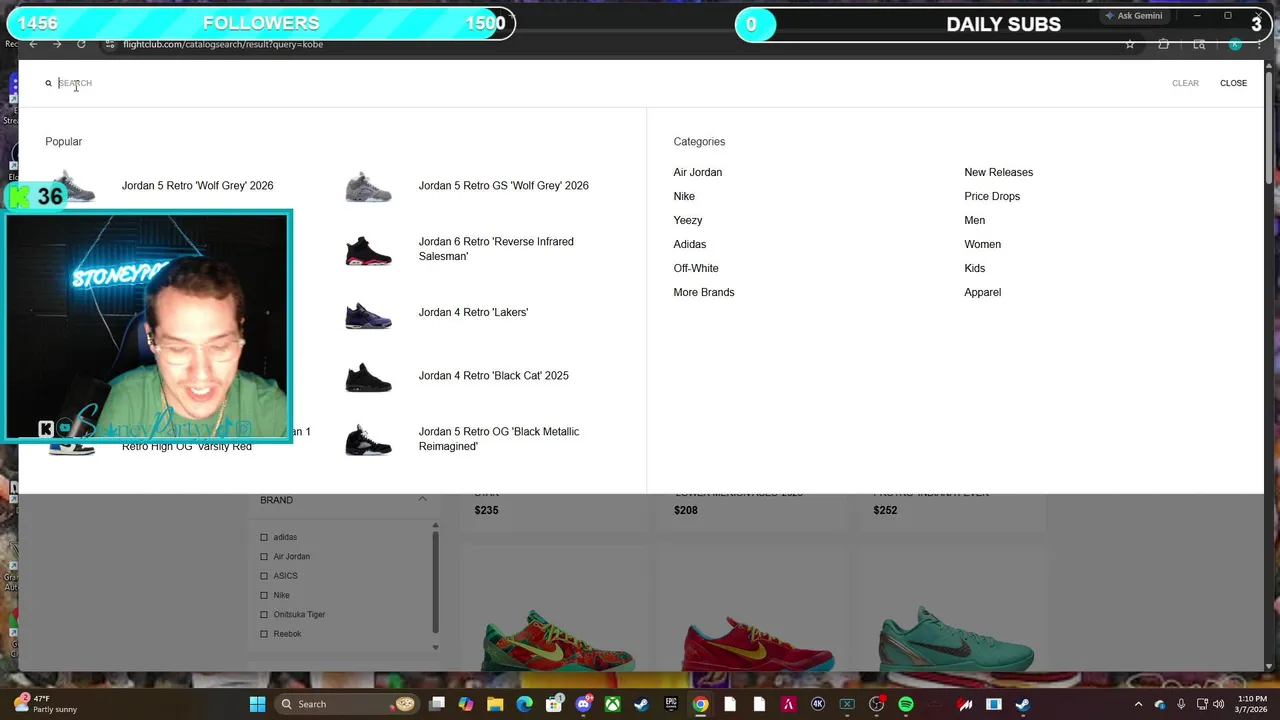Browse the Air Jordan category

[697, 172]
